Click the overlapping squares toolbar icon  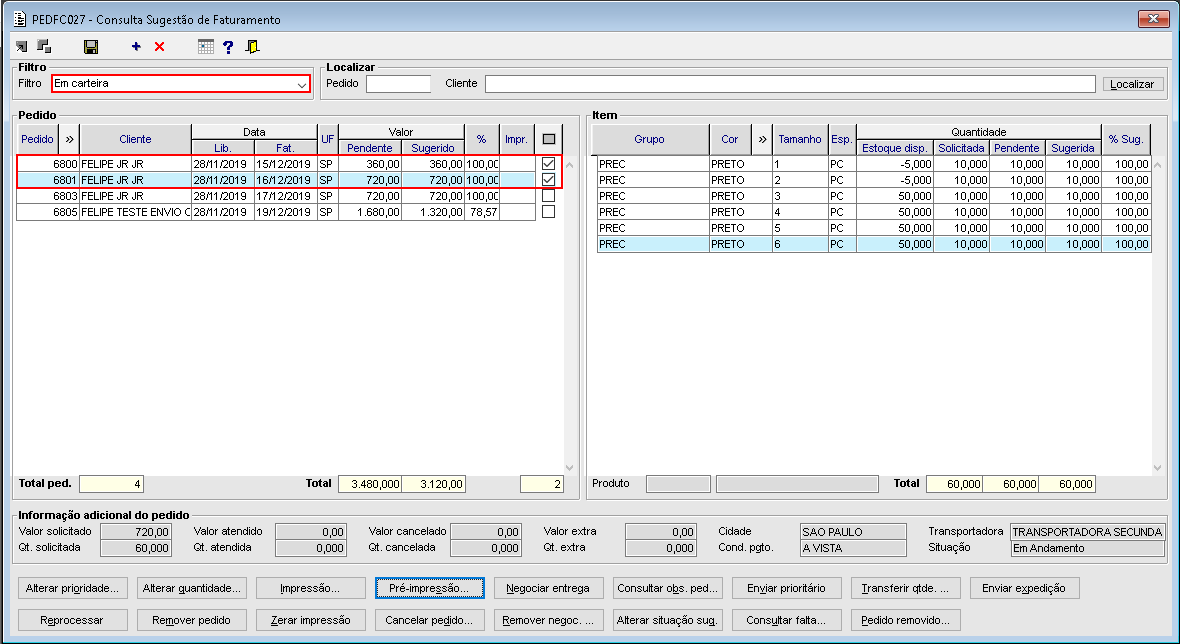(44, 47)
